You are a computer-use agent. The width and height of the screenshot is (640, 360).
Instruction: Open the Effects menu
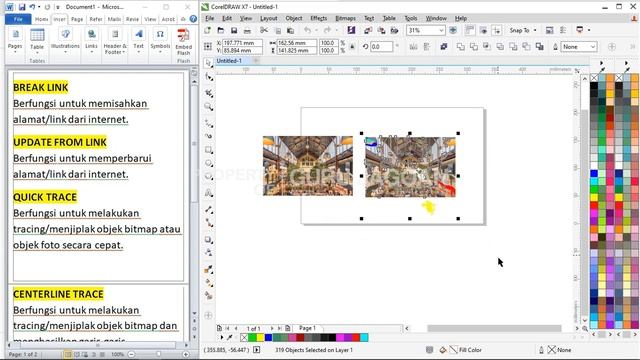pos(318,18)
